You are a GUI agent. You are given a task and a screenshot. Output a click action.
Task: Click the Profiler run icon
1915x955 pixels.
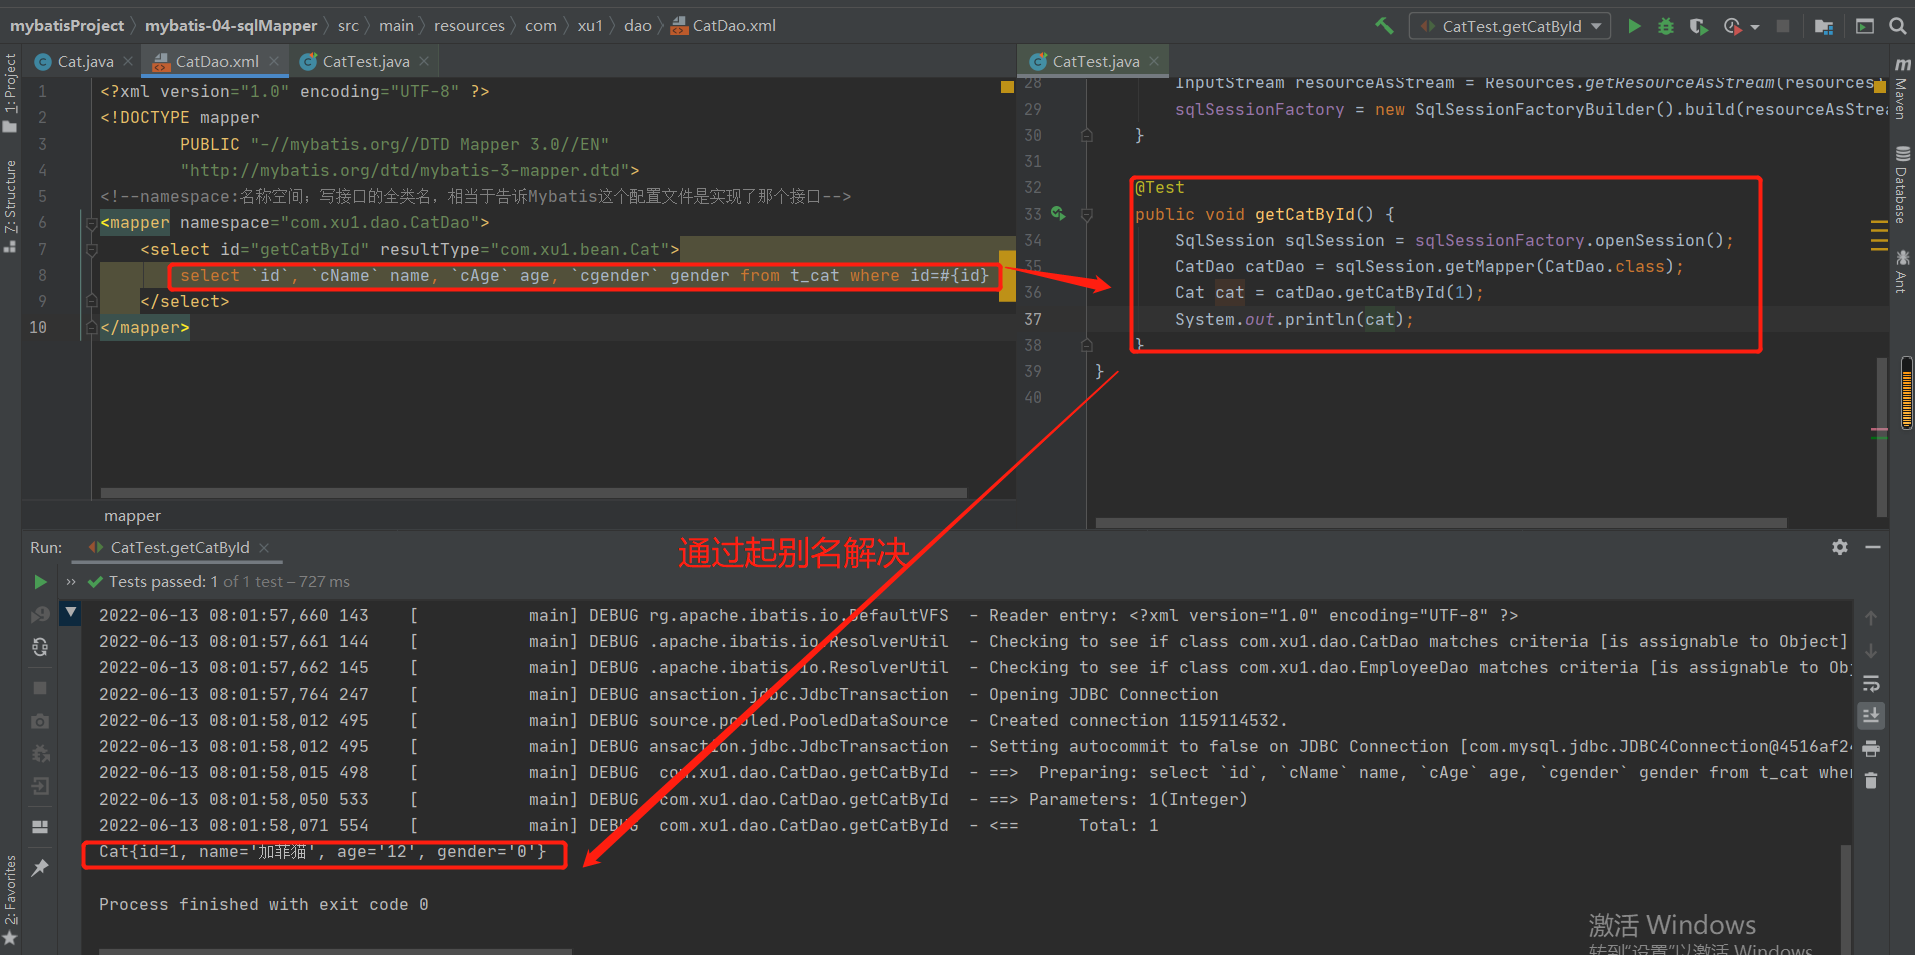coord(1732,26)
